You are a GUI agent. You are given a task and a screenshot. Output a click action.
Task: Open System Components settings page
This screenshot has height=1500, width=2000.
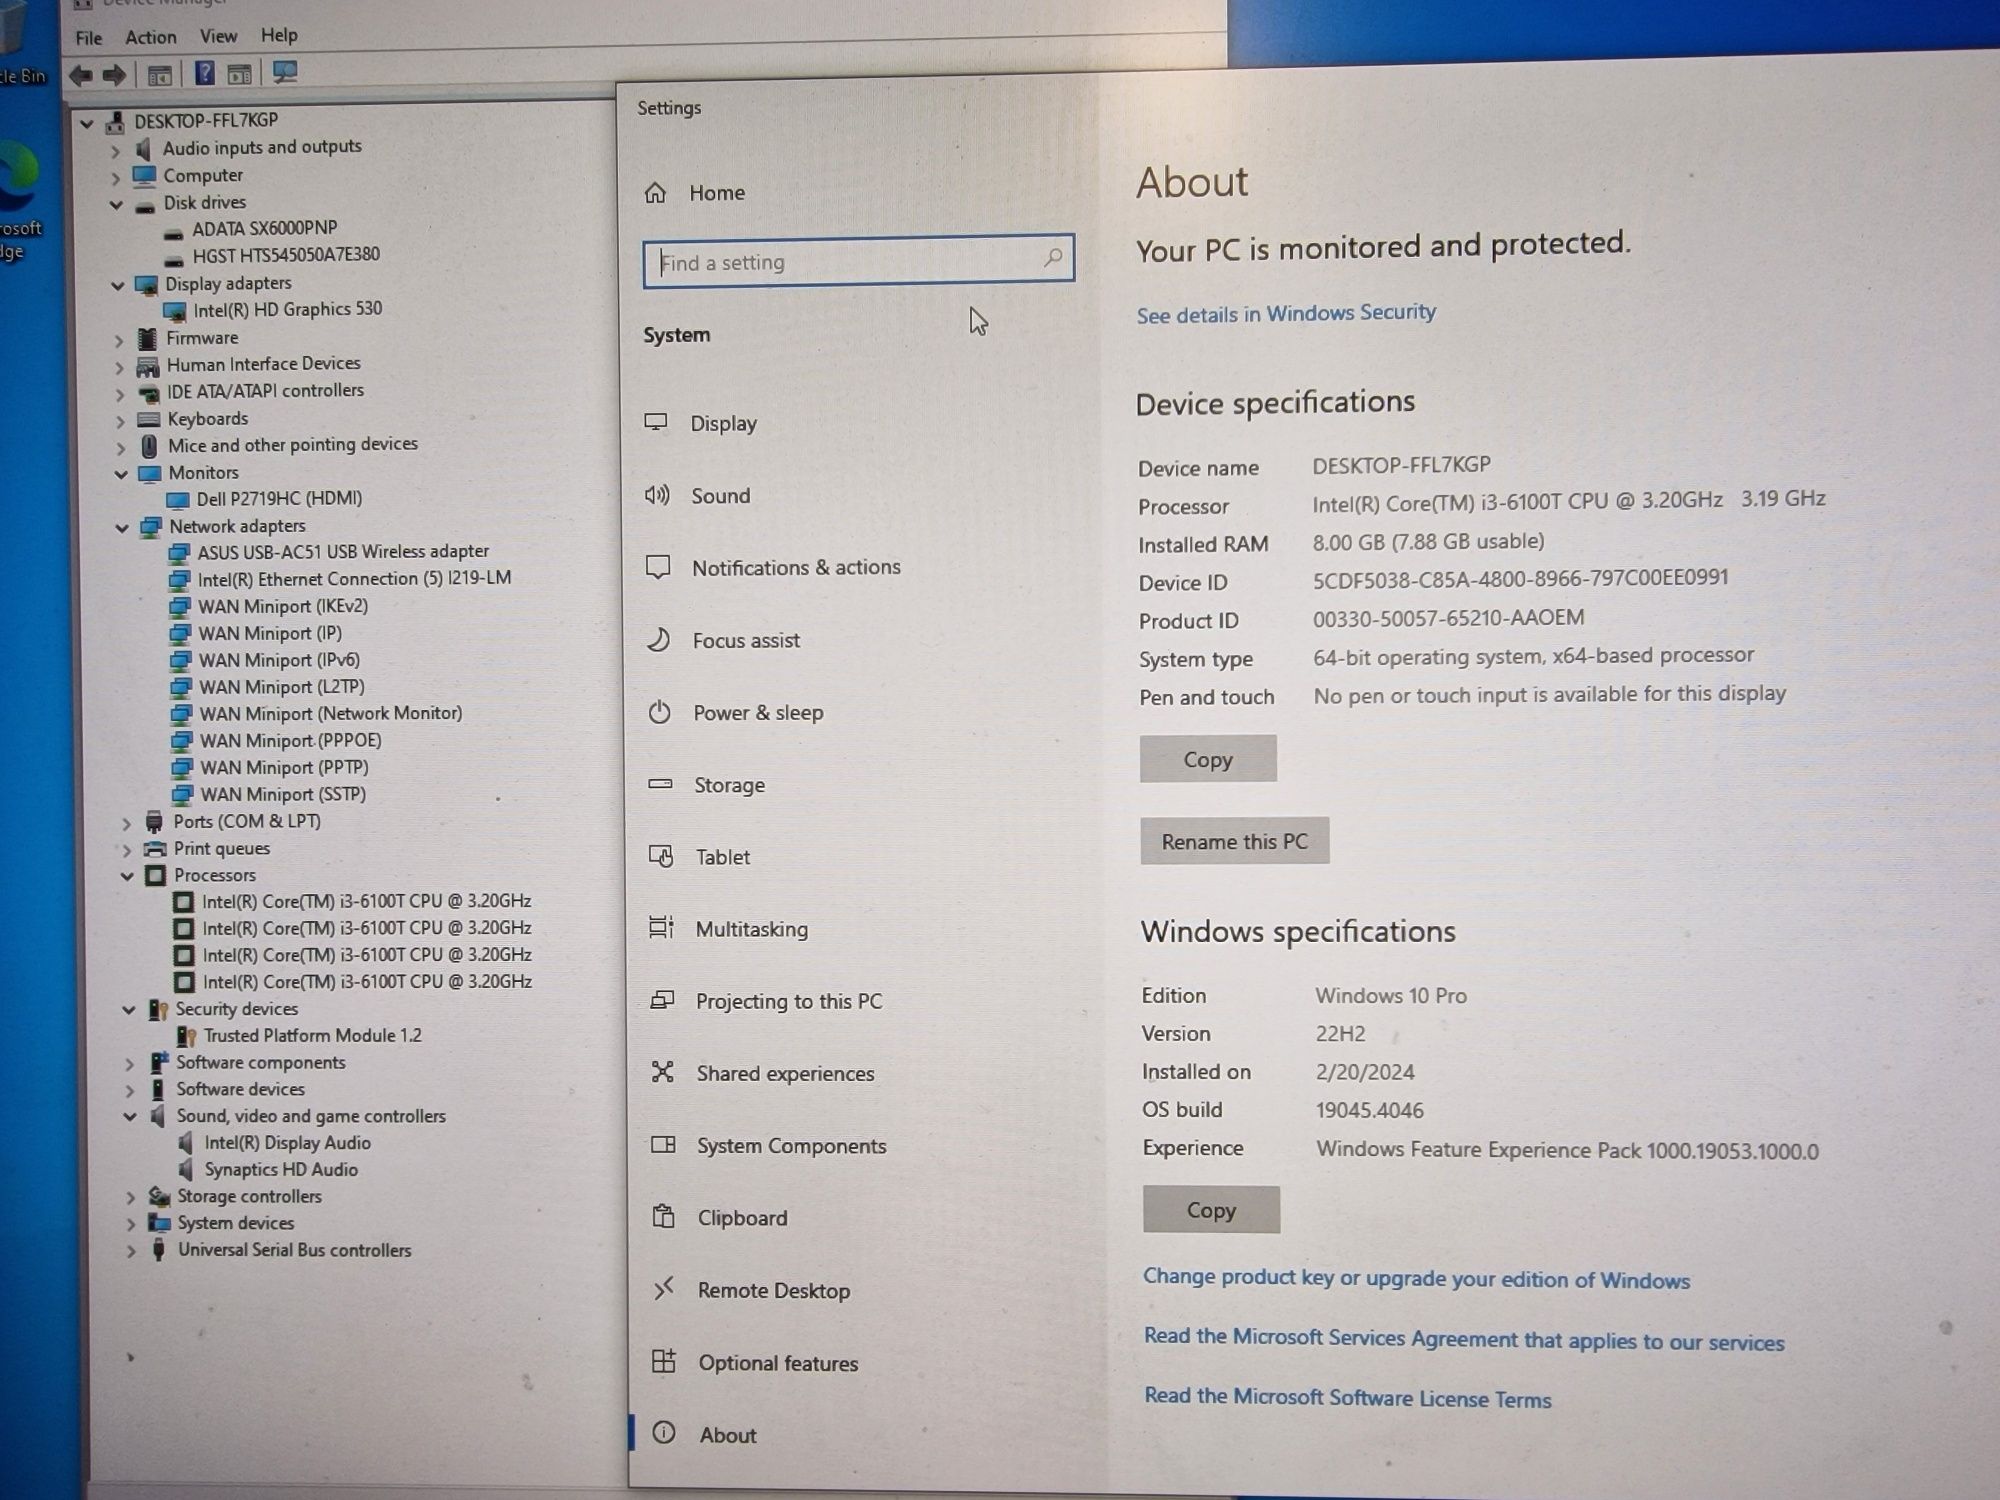pyautogui.click(x=791, y=1145)
